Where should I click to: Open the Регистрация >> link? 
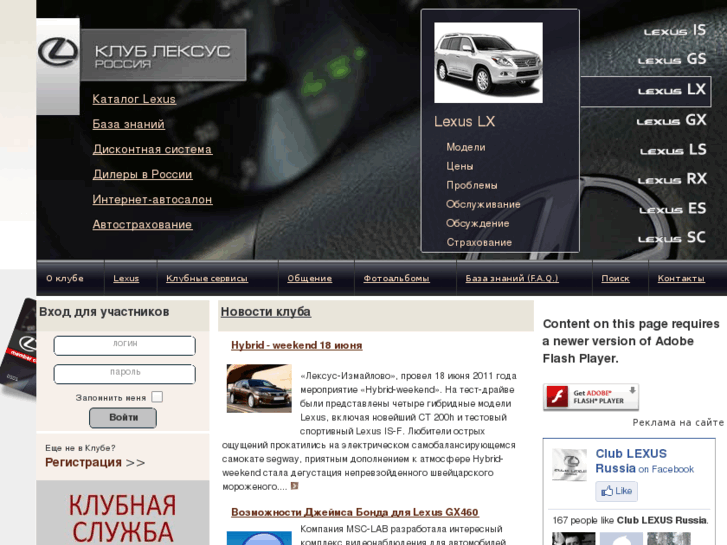tap(95, 462)
